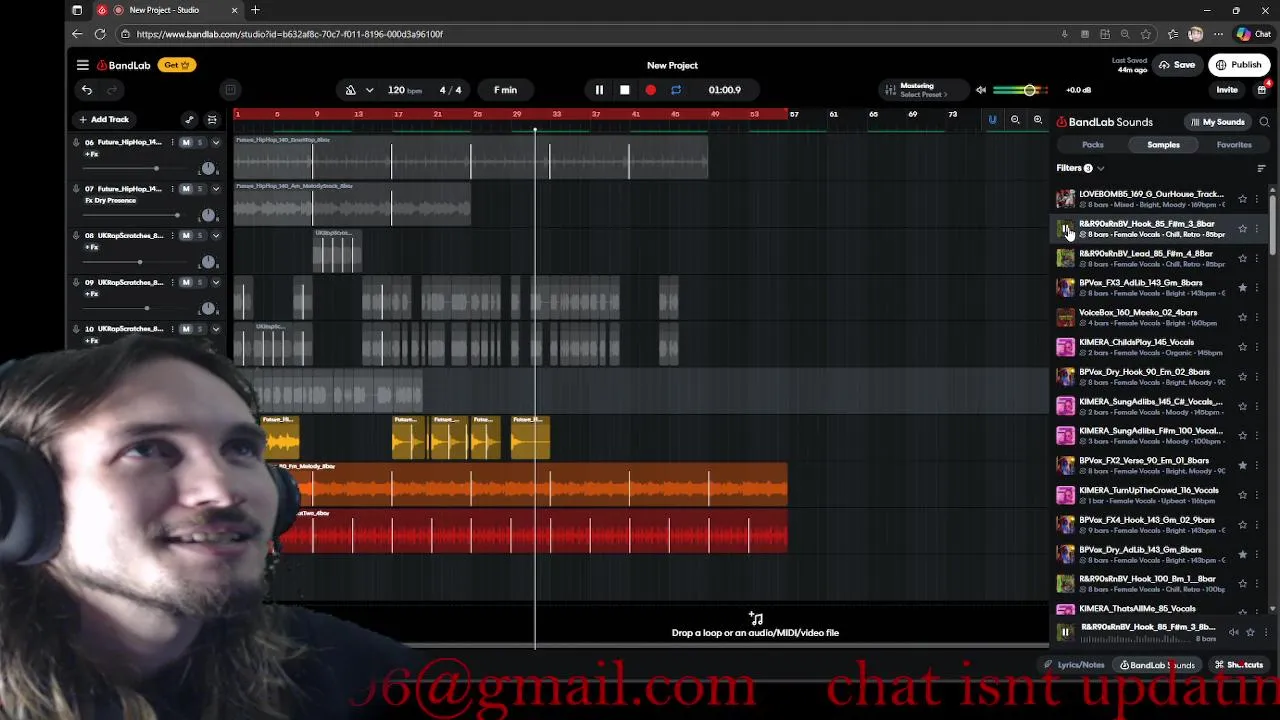Click the 4 / 4 time signature
Screen dimensions: 1280x720
[451, 90]
